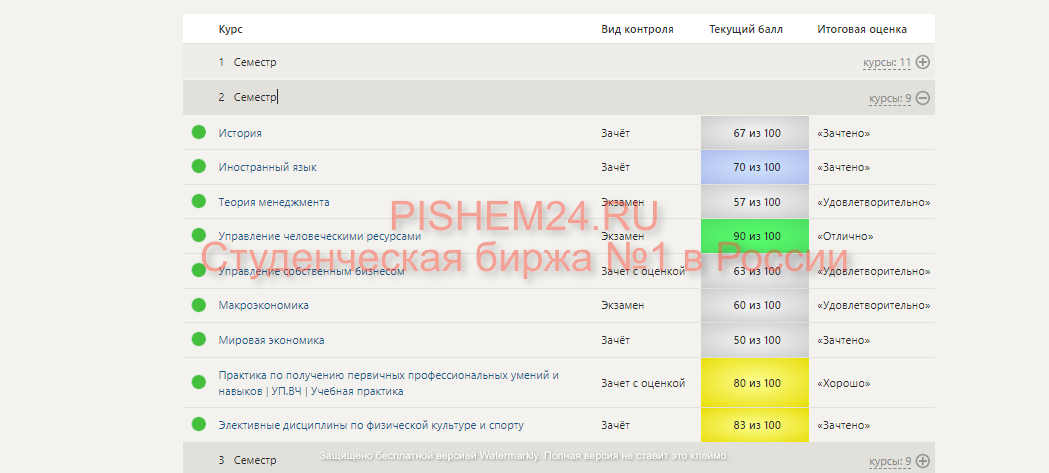The width and height of the screenshot is (1049, 473).
Task: Click the green dot beside Элективные дисциплины course
Action: [x=198, y=424]
